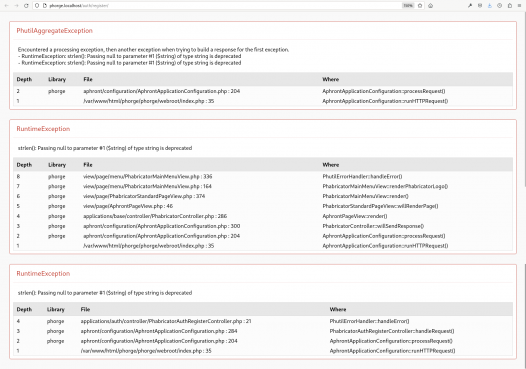Bookmark this page with the star

click(420, 6)
